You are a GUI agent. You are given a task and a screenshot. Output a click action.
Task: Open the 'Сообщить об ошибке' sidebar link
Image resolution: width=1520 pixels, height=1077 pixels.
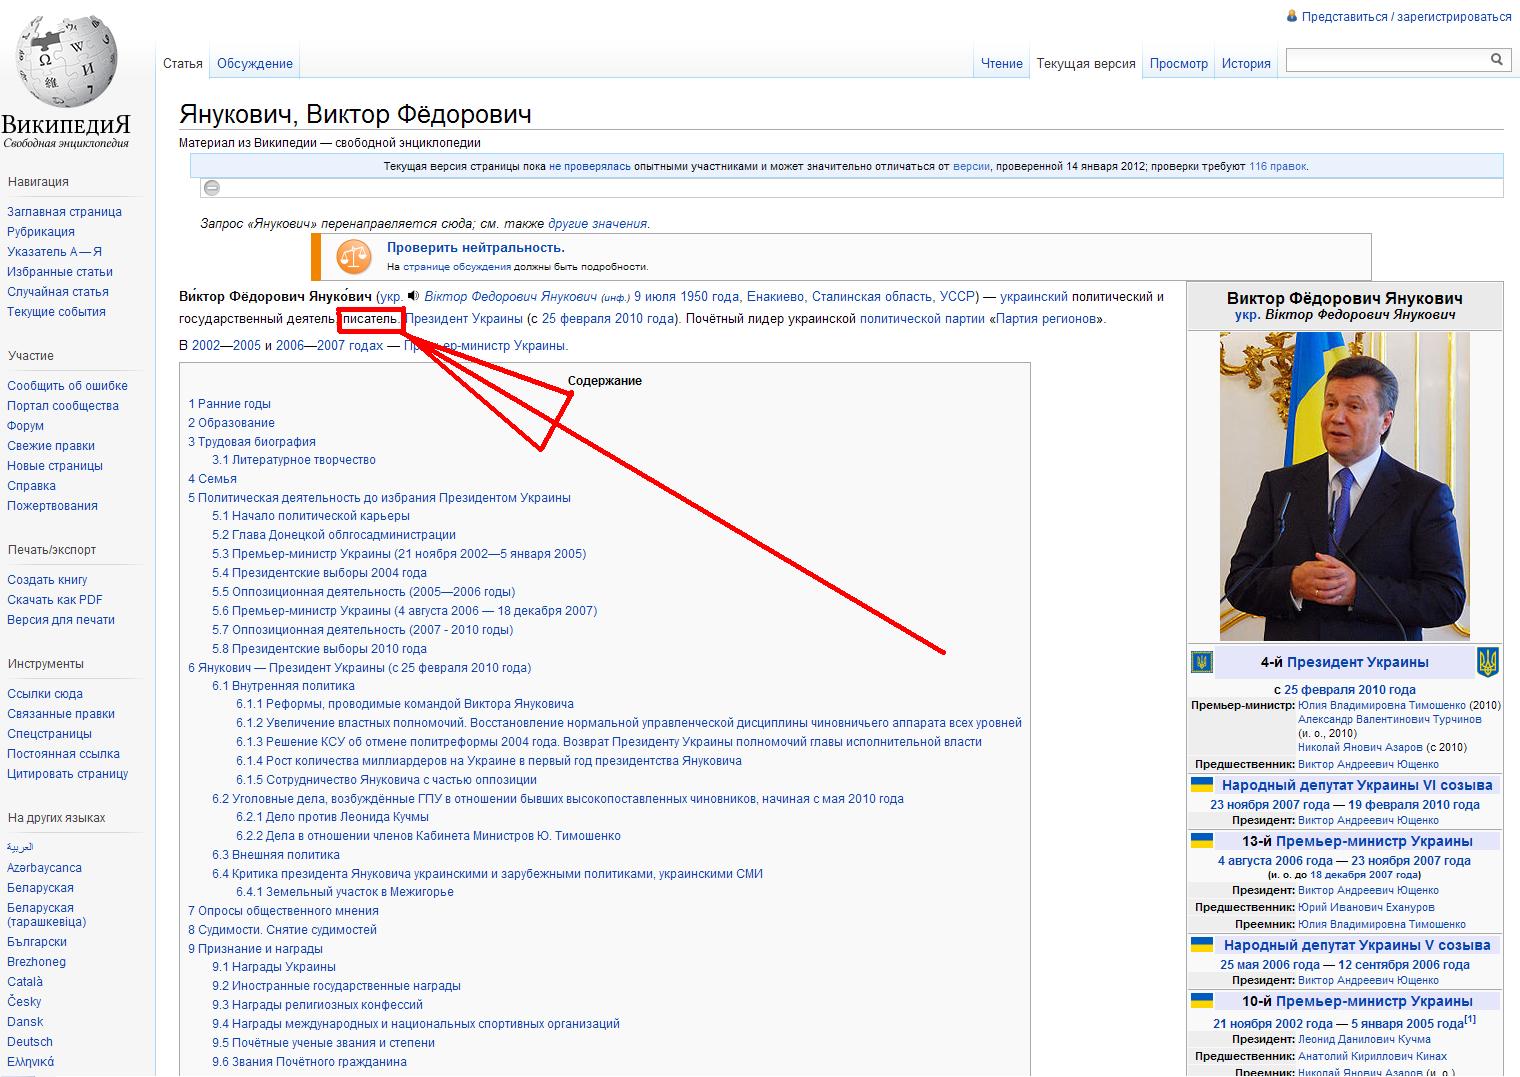tap(67, 386)
